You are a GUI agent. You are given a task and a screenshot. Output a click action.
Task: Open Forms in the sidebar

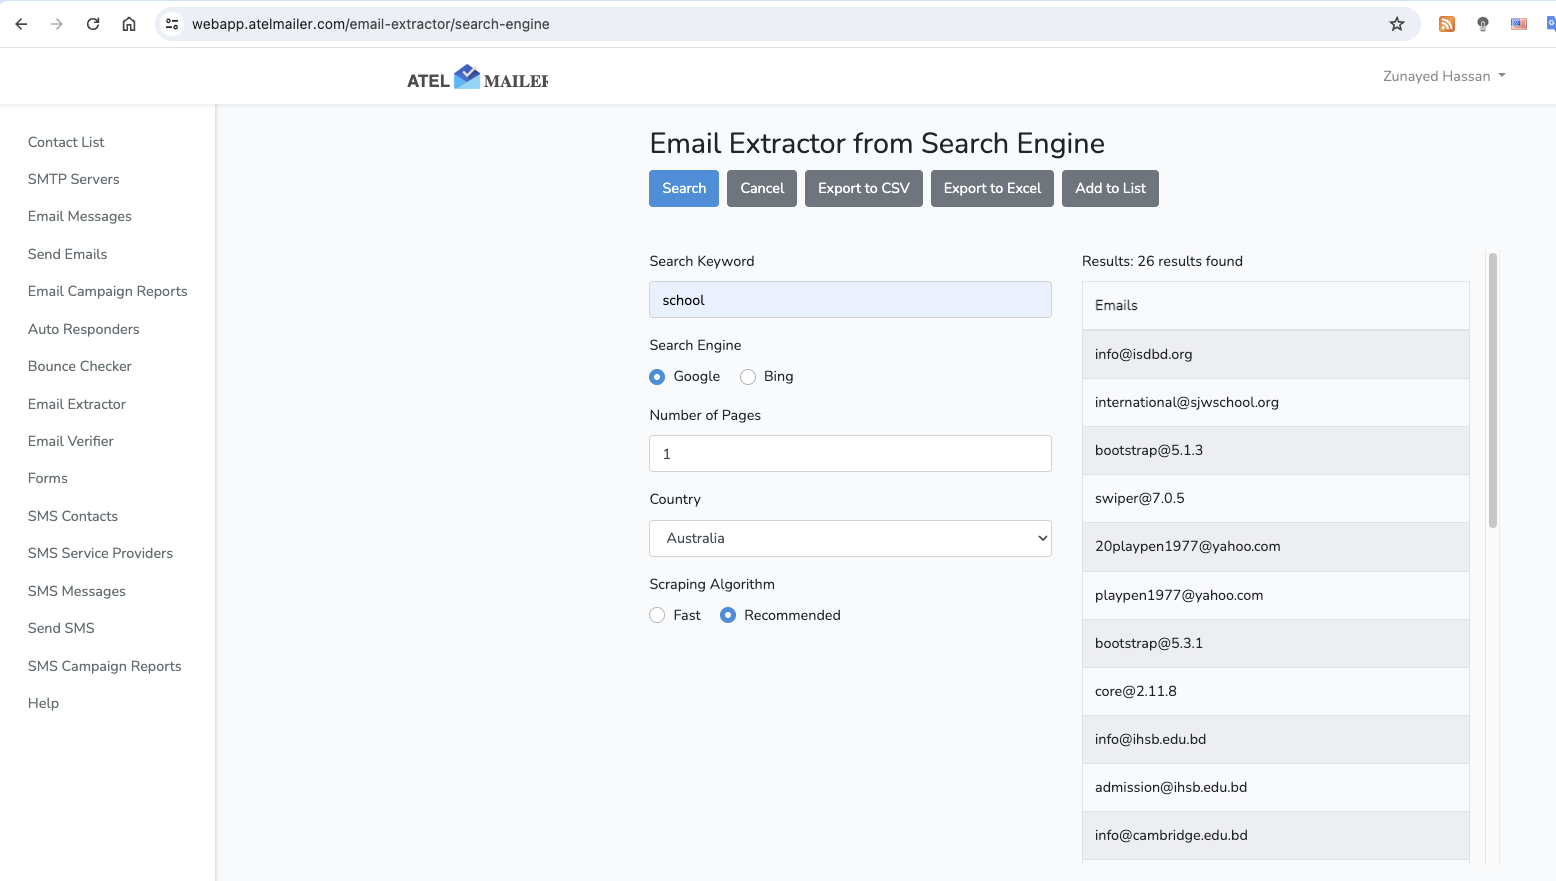[x=48, y=478]
